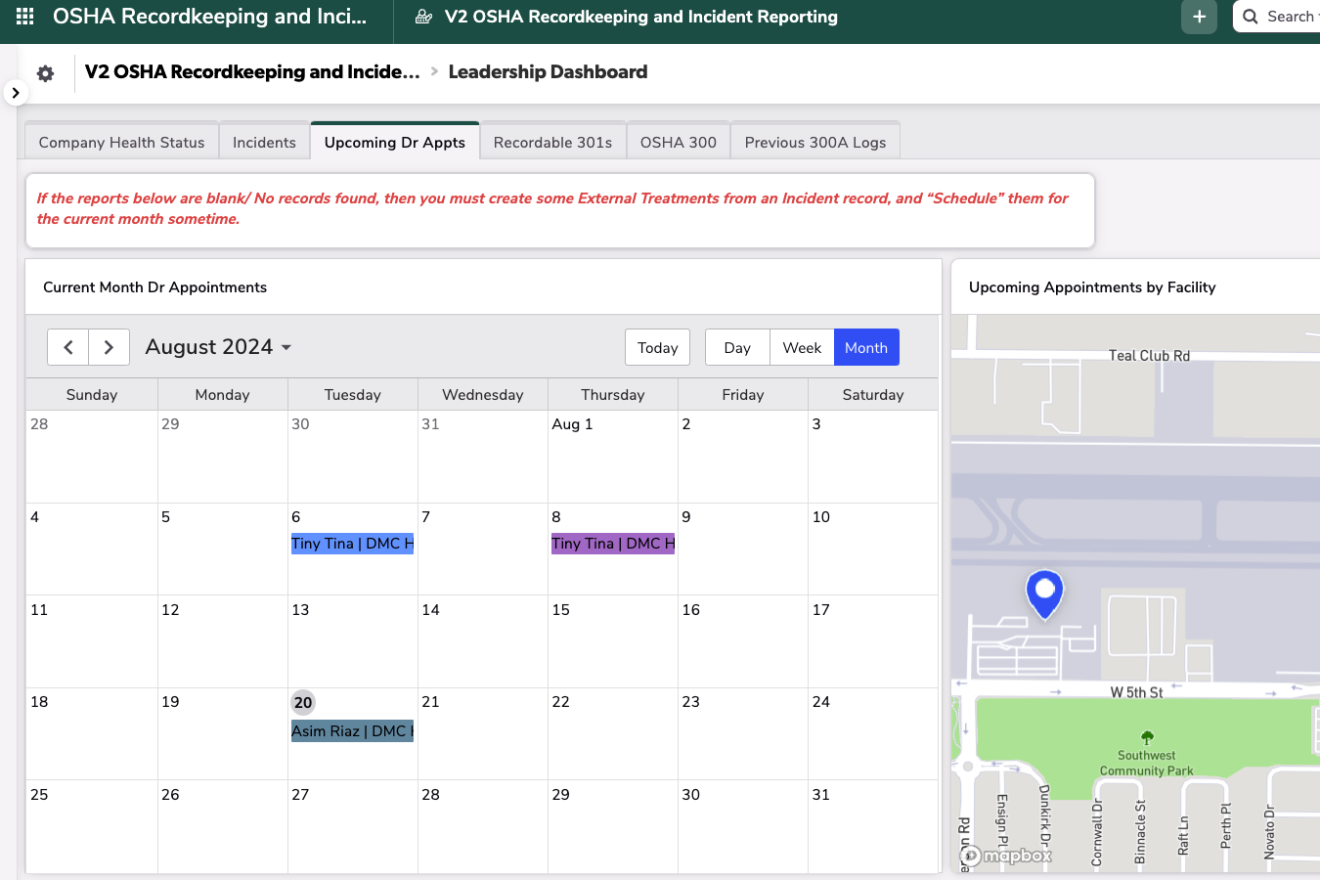This screenshot has height=880, width=1320.
Task: Click the Today button
Action: pyautogui.click(x=657, y=347)
